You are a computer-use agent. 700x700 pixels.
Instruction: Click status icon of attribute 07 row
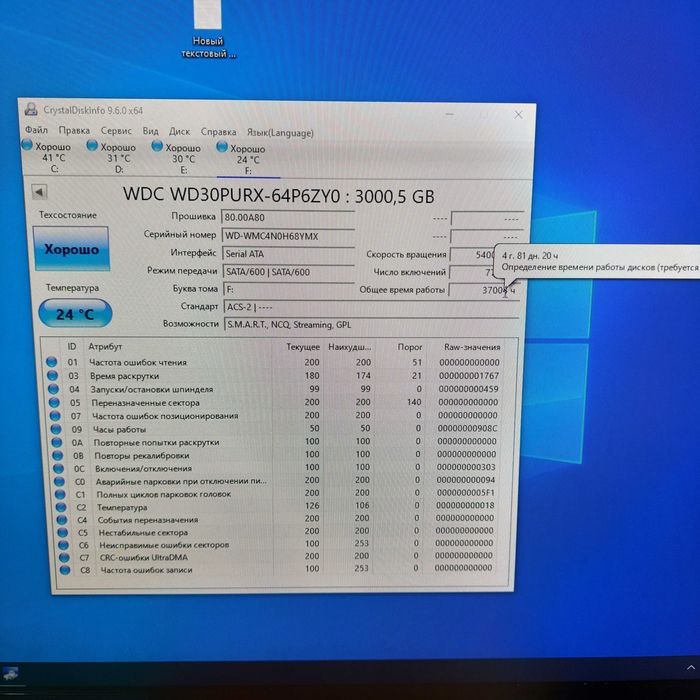pos(55,416)
